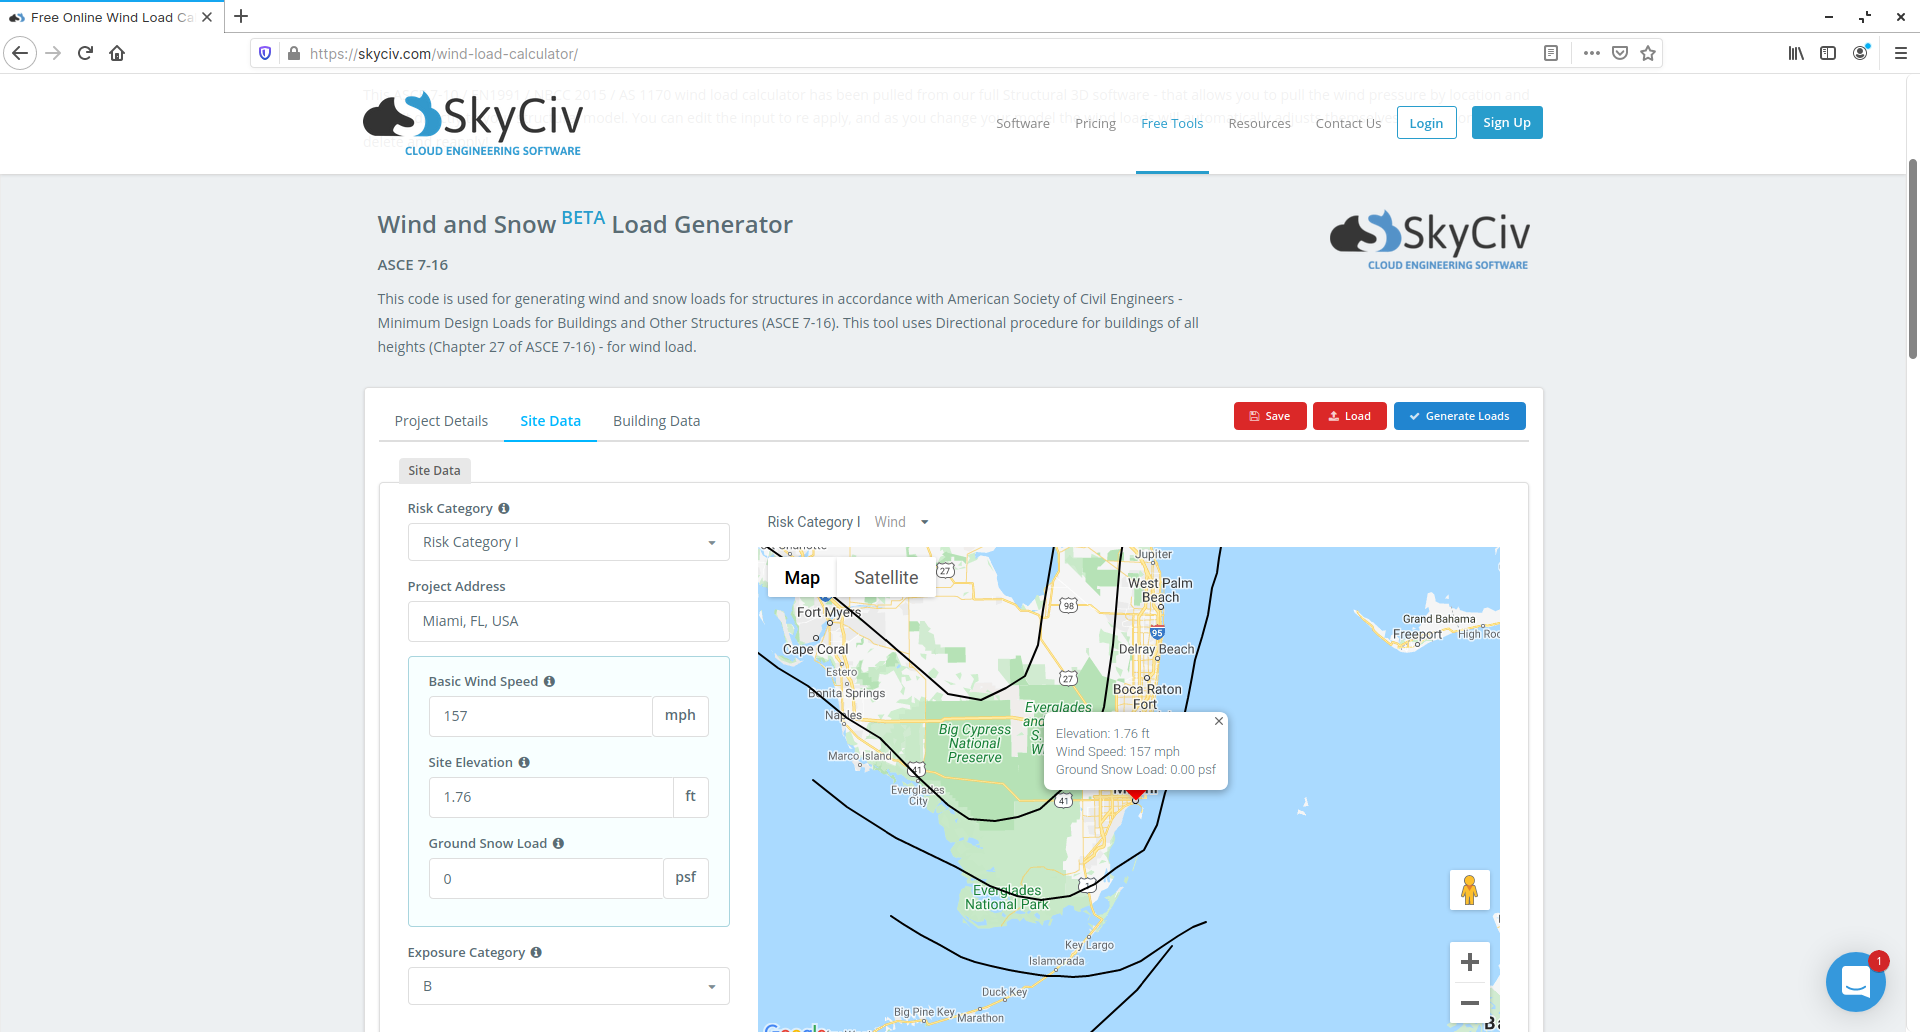The height and width of the screenshot is (1032, 1920).
Task: Click the ft unit label
Action: (x=690, y=797)
